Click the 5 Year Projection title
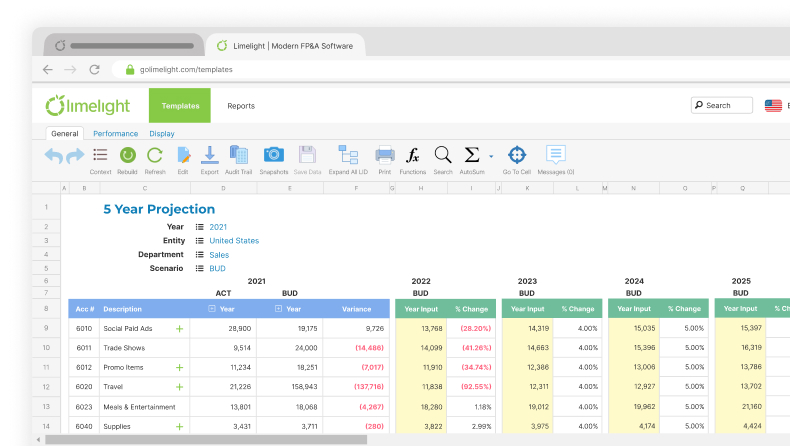The height and width of the screenshot is (446, 790). coord(159,209)
